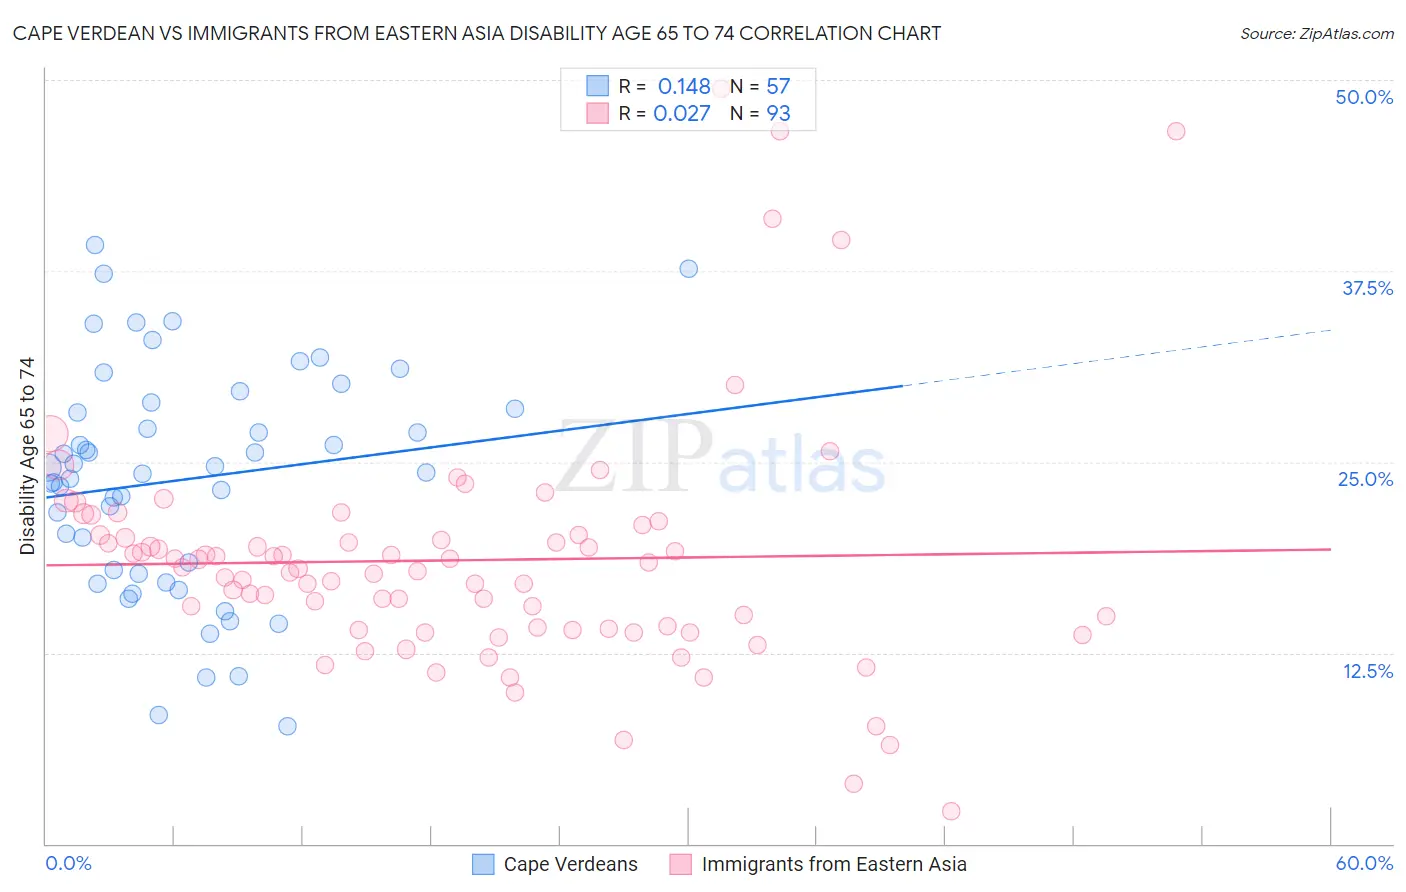
Task: Select the Immigrants from Eastern Asia label
Action: pos(834,864)
